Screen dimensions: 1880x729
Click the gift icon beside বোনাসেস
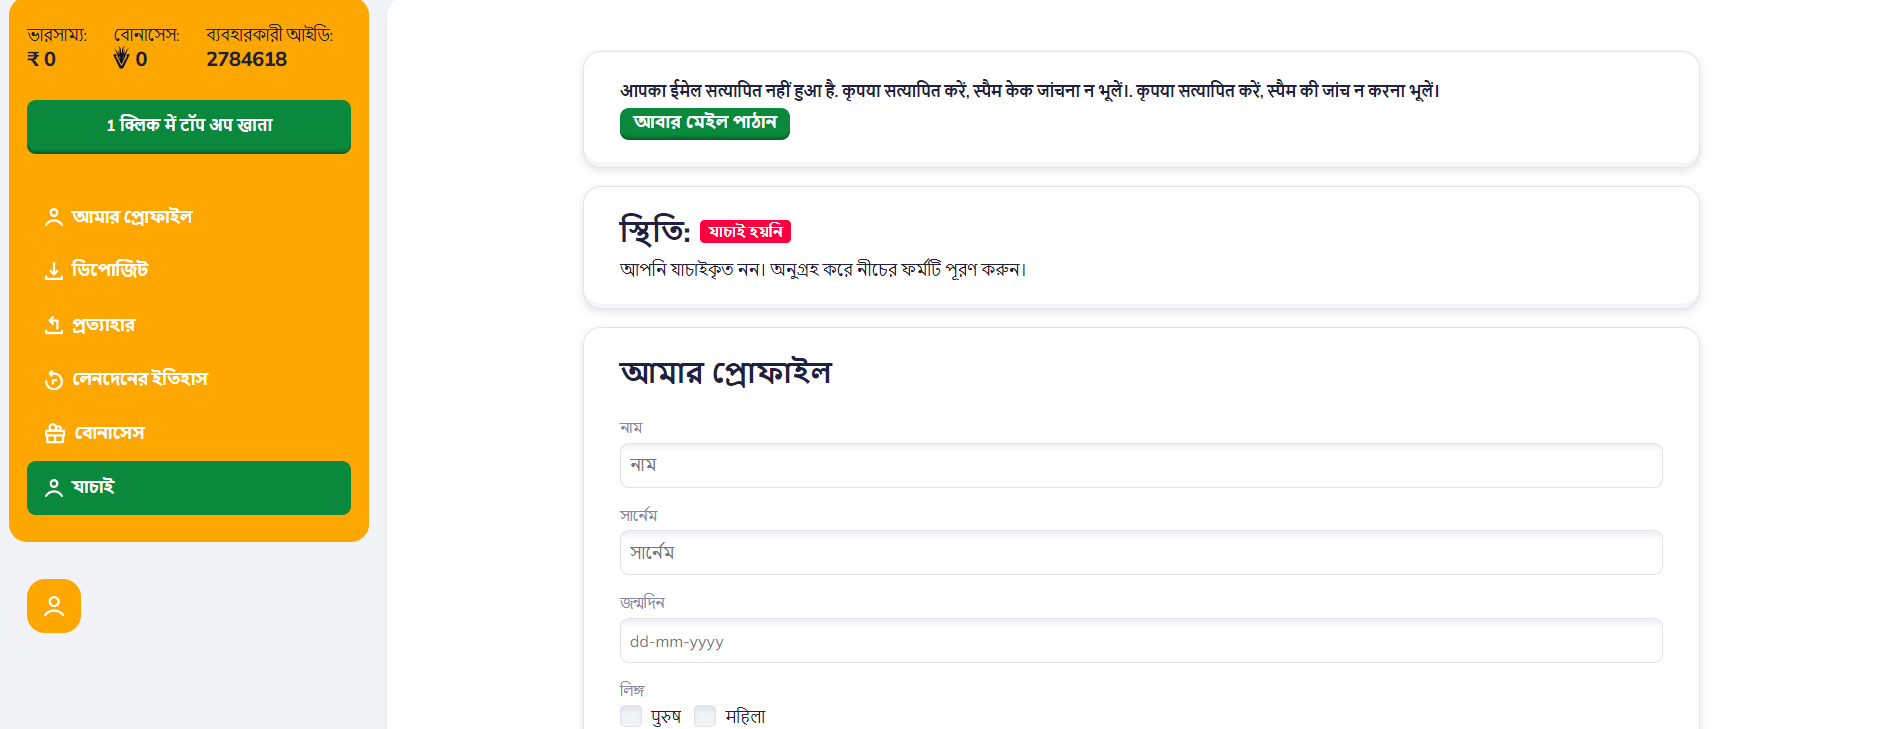pos(55,433)
